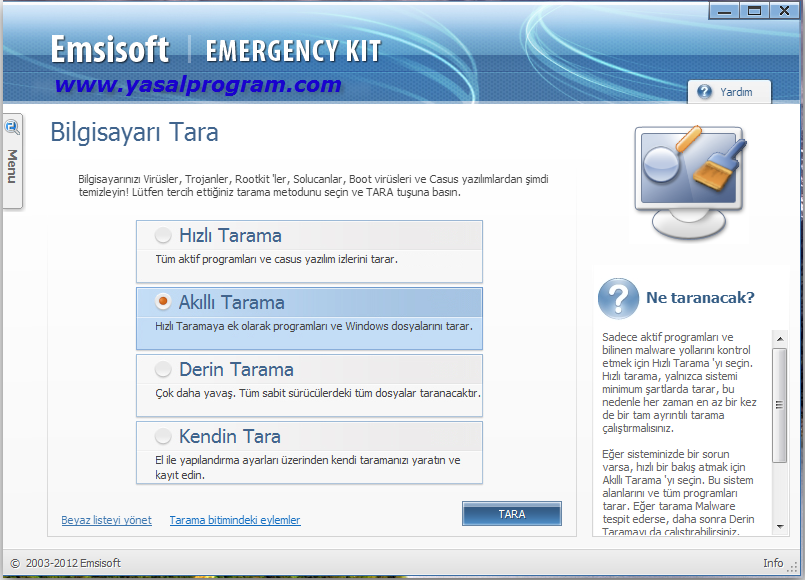The width and height of the screenshot is (805, 580).
Task: Click the Yardım help question mark icon
Action: coord(704,92)
